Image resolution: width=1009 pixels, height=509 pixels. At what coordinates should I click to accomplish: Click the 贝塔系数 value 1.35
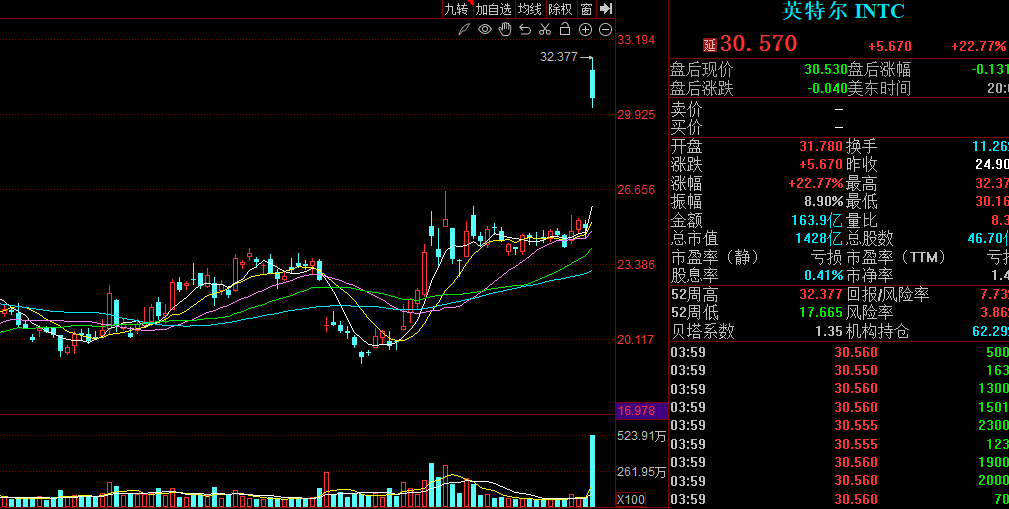point(828,331)
